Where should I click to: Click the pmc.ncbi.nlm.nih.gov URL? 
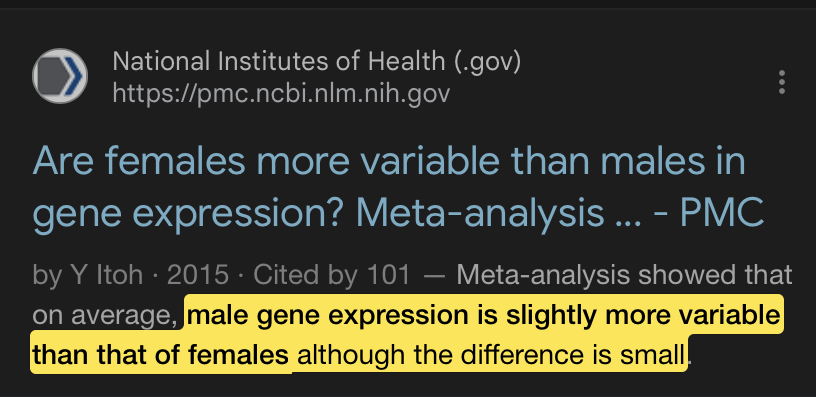[281, 94]
